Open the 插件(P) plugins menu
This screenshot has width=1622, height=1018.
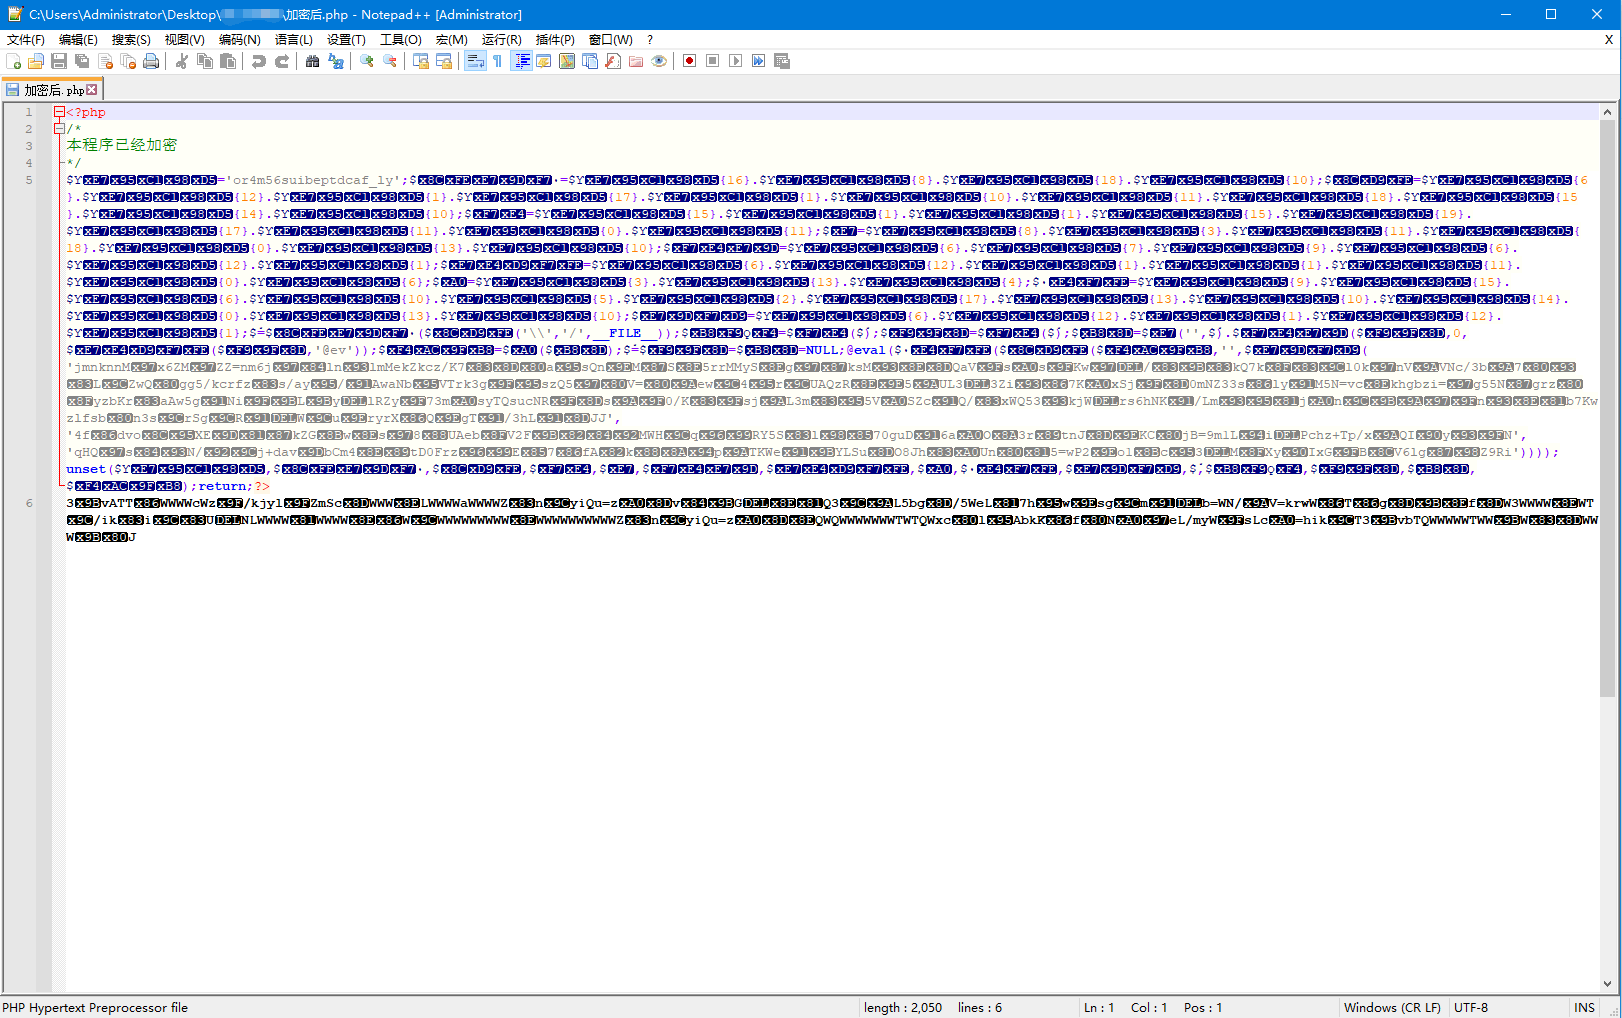click(x=555, y=40)
